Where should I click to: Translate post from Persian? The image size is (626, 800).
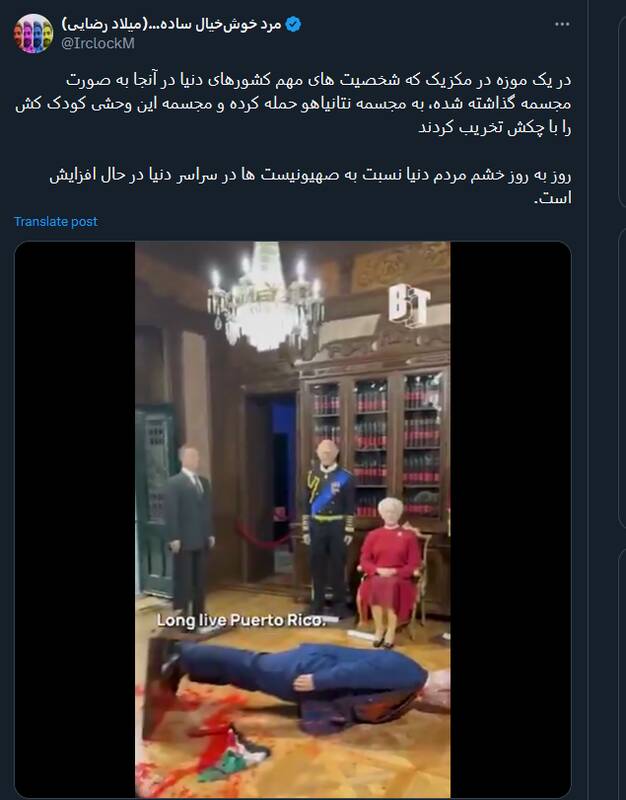click(x=56, y=221)
